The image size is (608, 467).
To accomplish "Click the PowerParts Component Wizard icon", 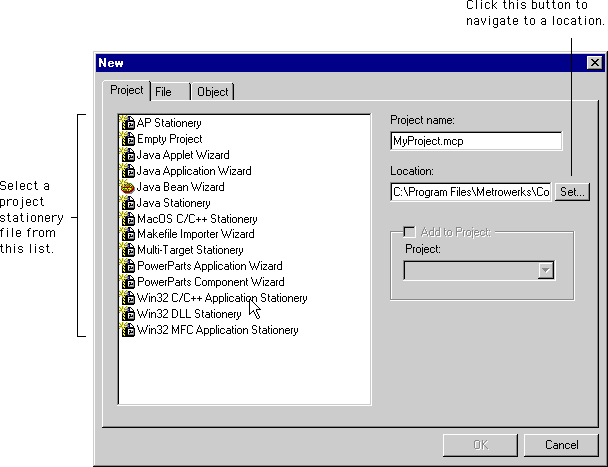I will coord(127,282).
